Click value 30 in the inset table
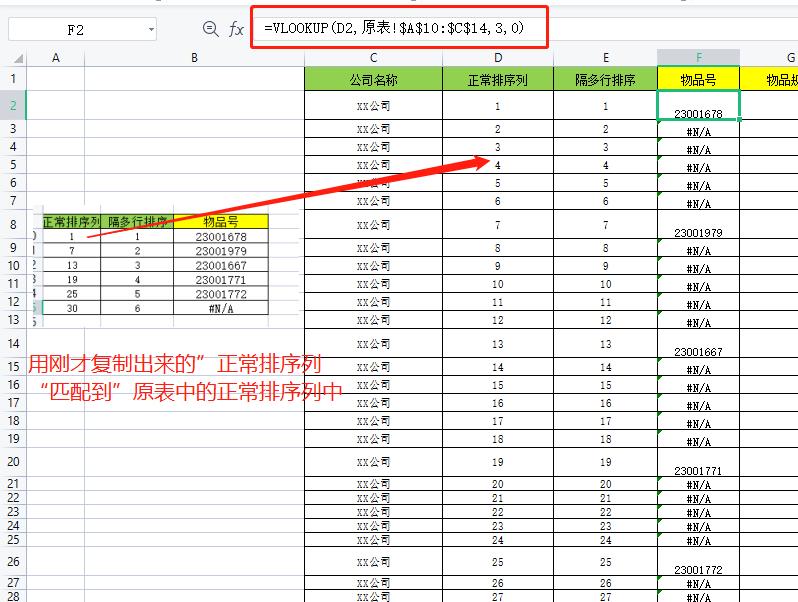Screen dimensions: 798x602 pyautogui.click(x=72, y=308)
